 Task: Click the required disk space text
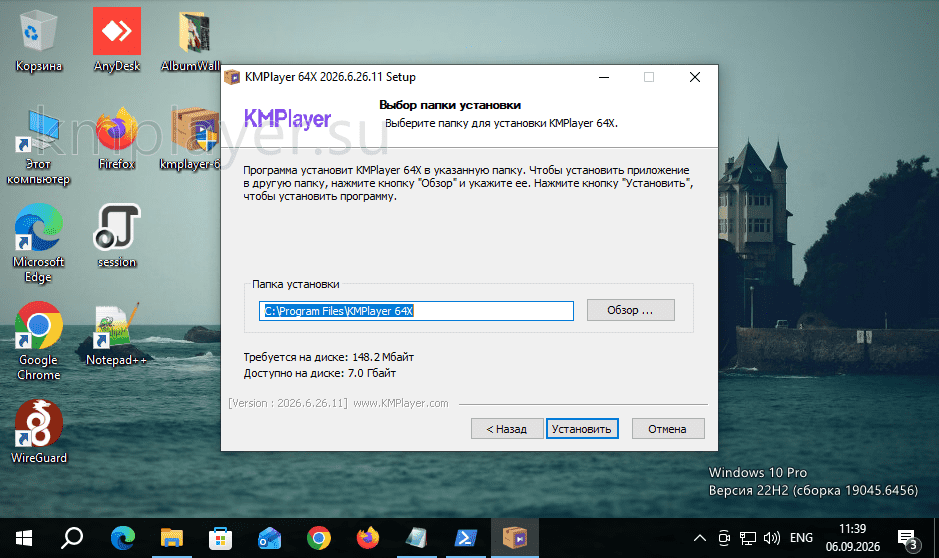(x=329, y=357)
